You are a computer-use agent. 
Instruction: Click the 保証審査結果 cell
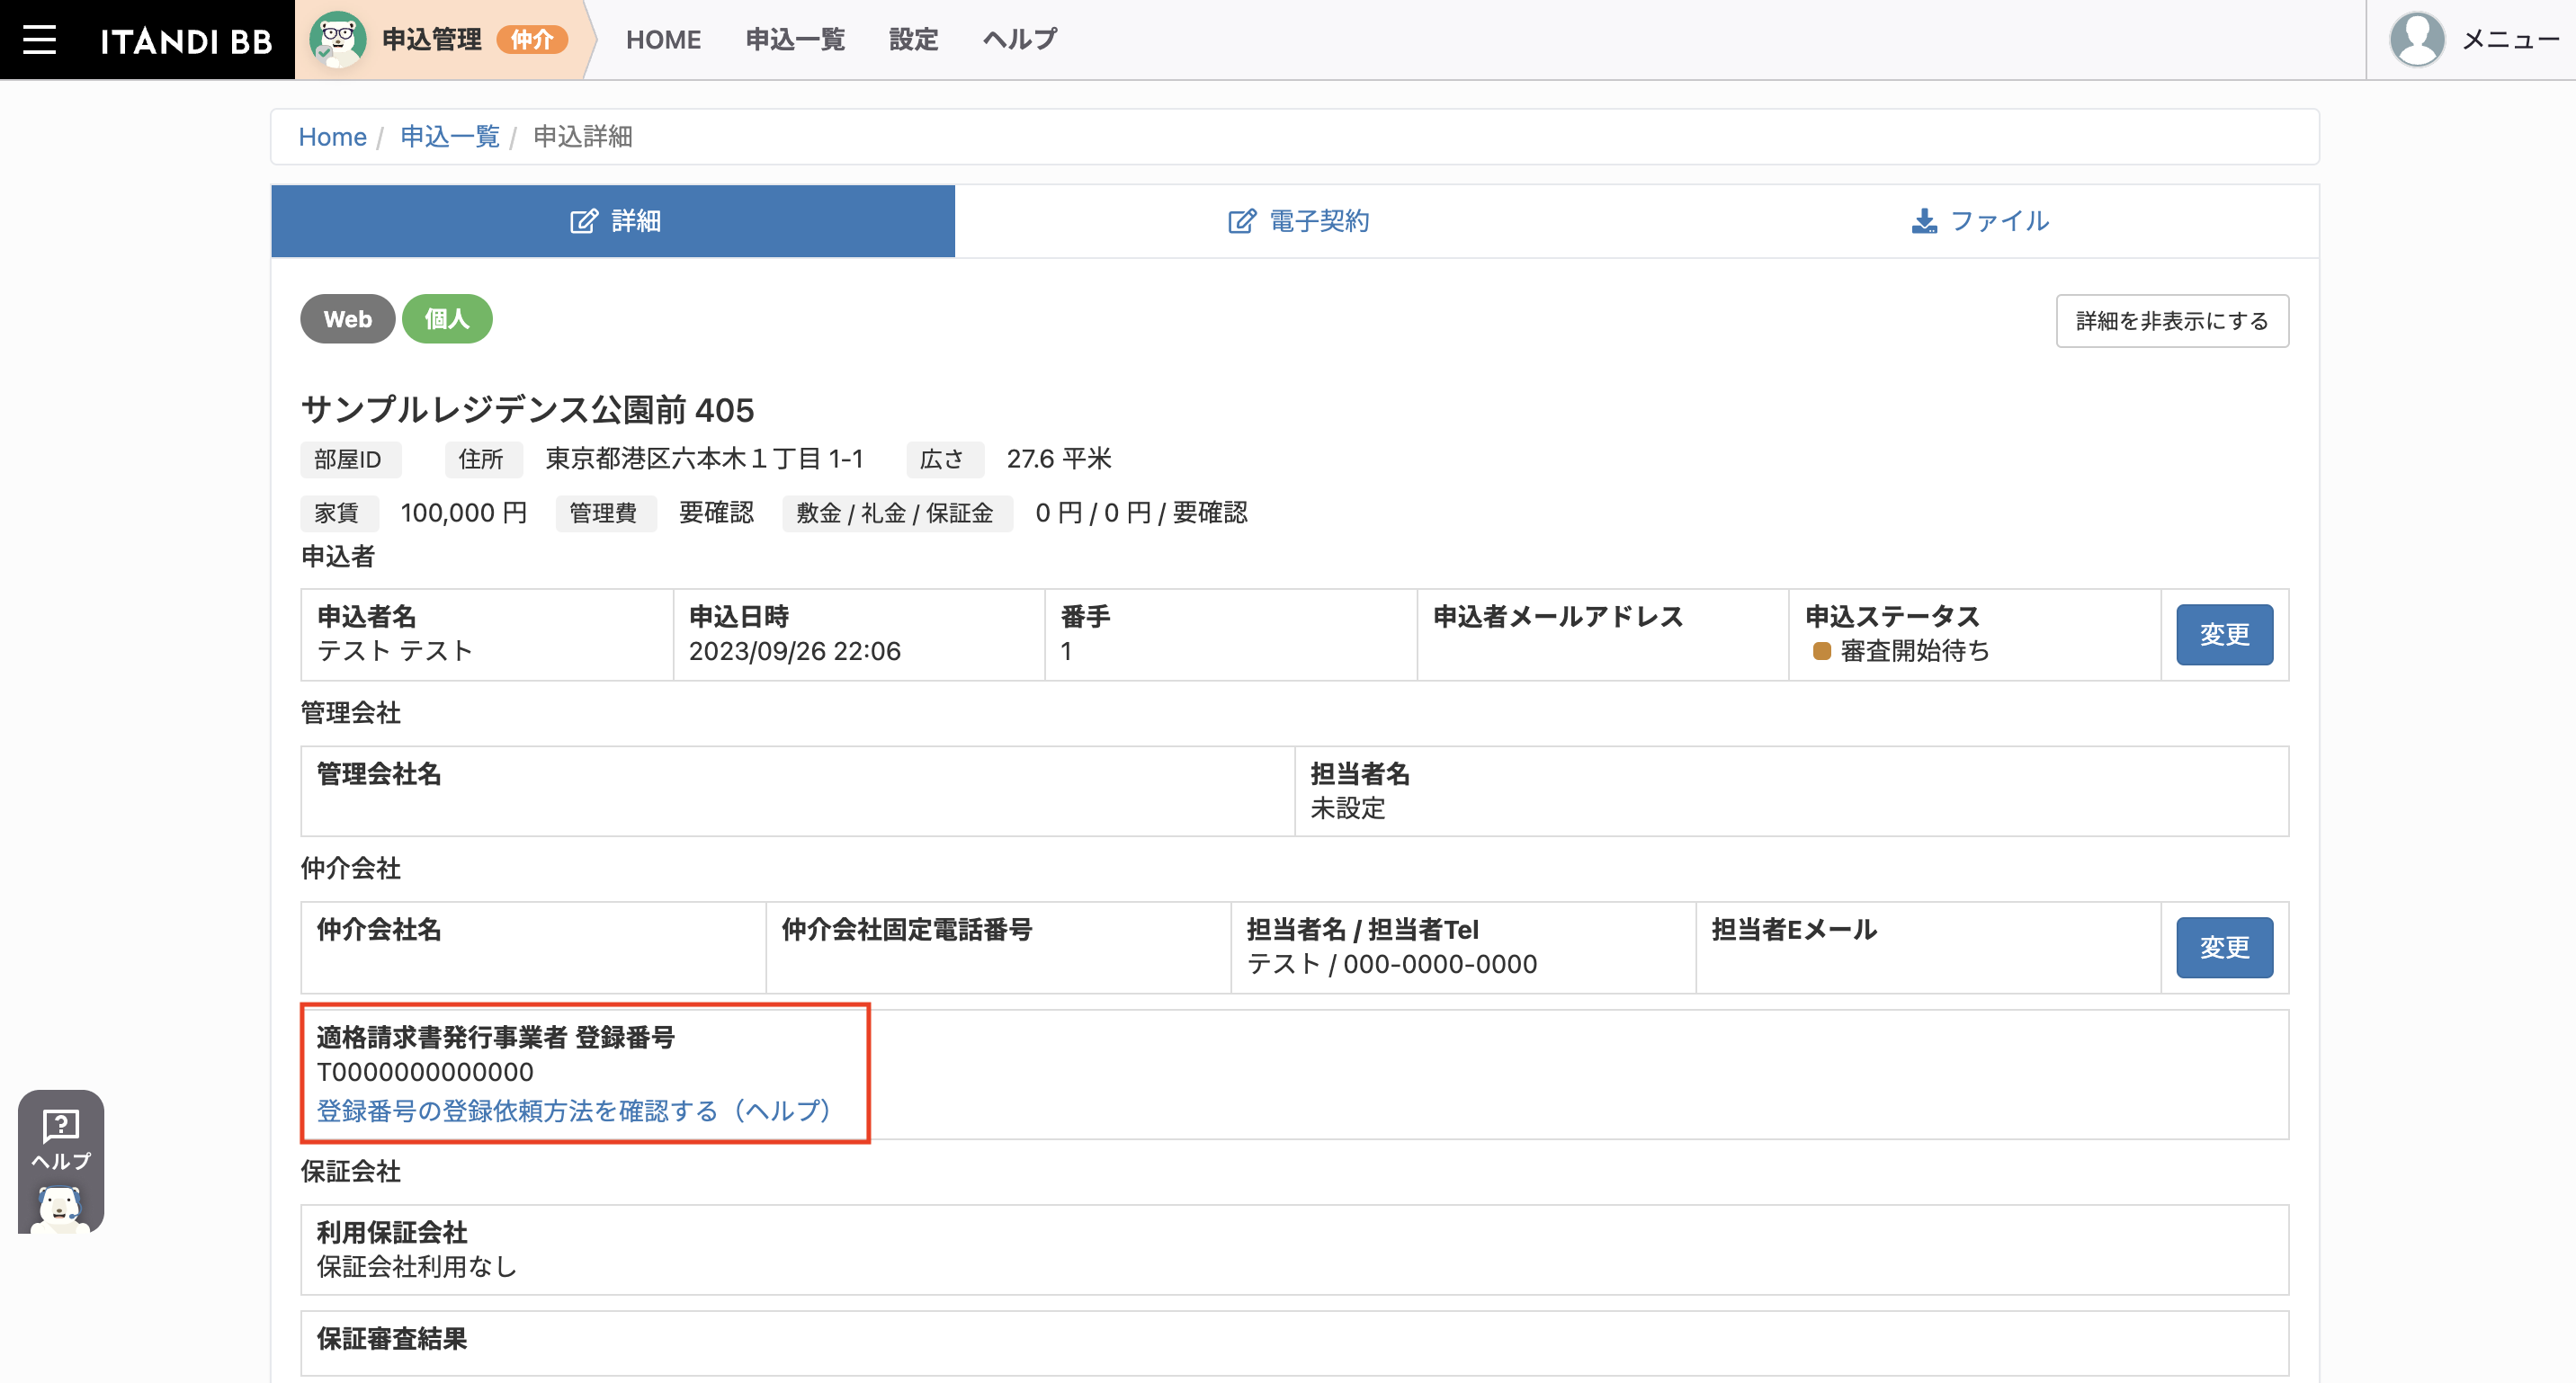tap(1294, 1343)
